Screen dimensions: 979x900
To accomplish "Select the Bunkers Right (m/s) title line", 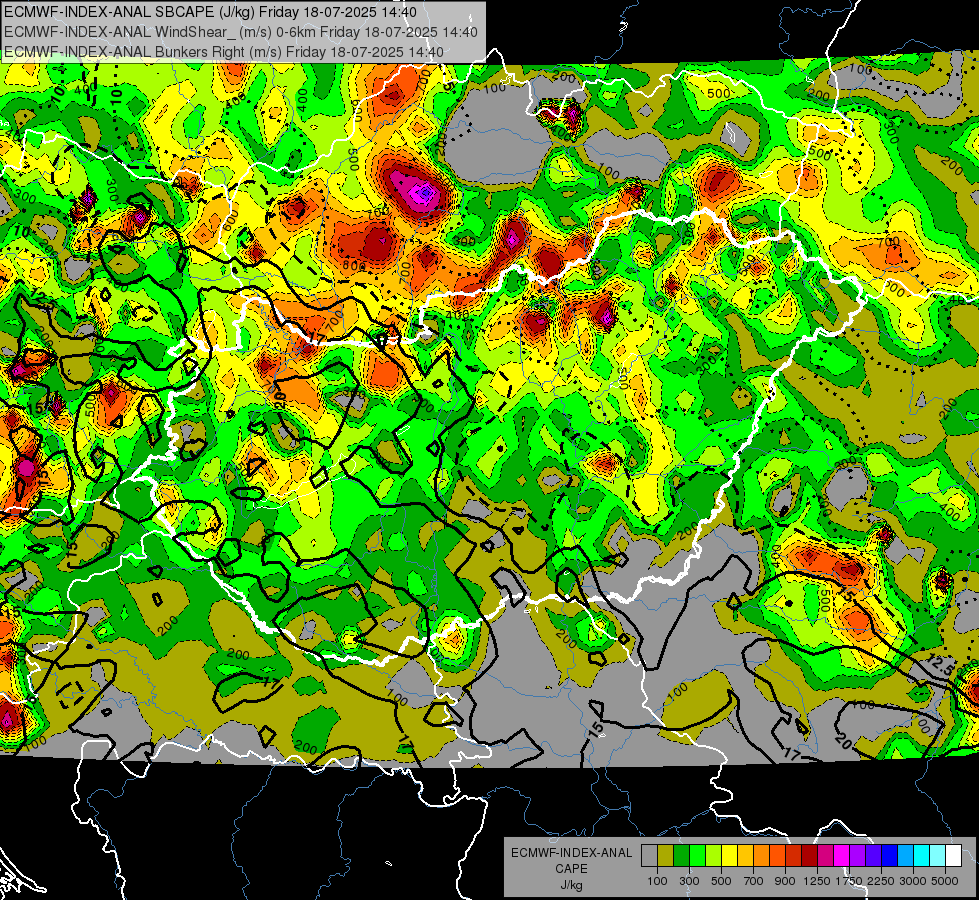I will coord(224,52).
